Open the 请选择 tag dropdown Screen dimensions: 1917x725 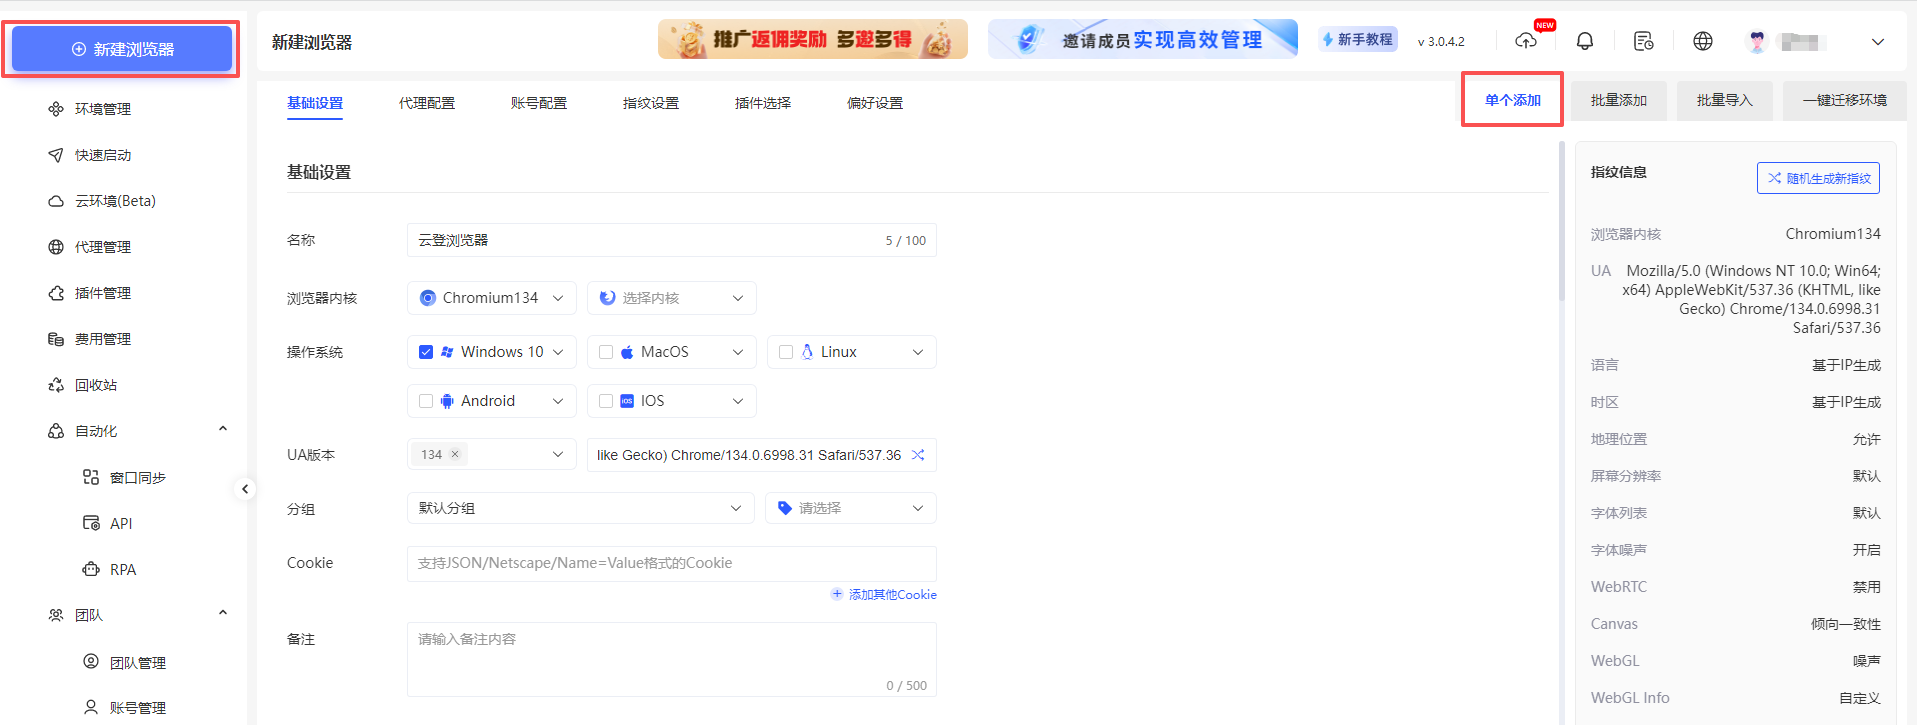point(851,508)
